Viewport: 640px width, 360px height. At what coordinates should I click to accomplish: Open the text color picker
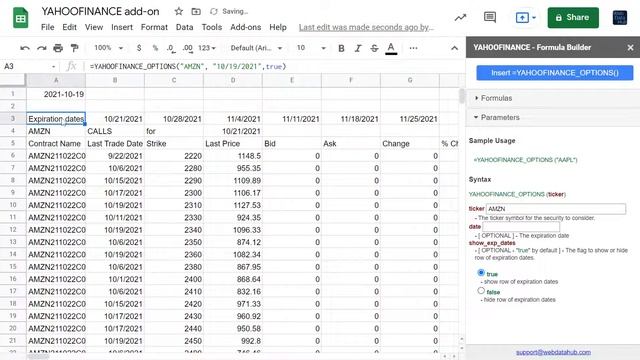click(x=391, y=48)
